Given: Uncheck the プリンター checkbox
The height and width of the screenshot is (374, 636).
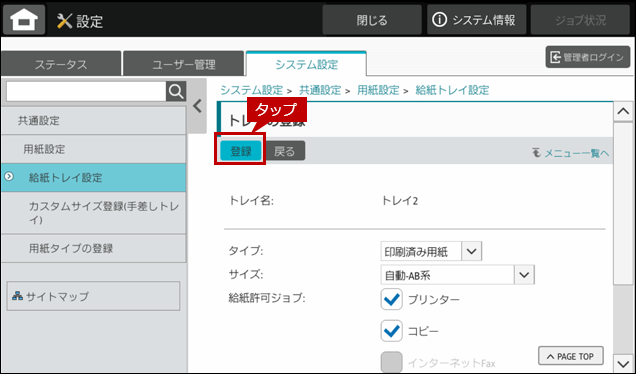Looking at the screenshot, I should [391, 299].
